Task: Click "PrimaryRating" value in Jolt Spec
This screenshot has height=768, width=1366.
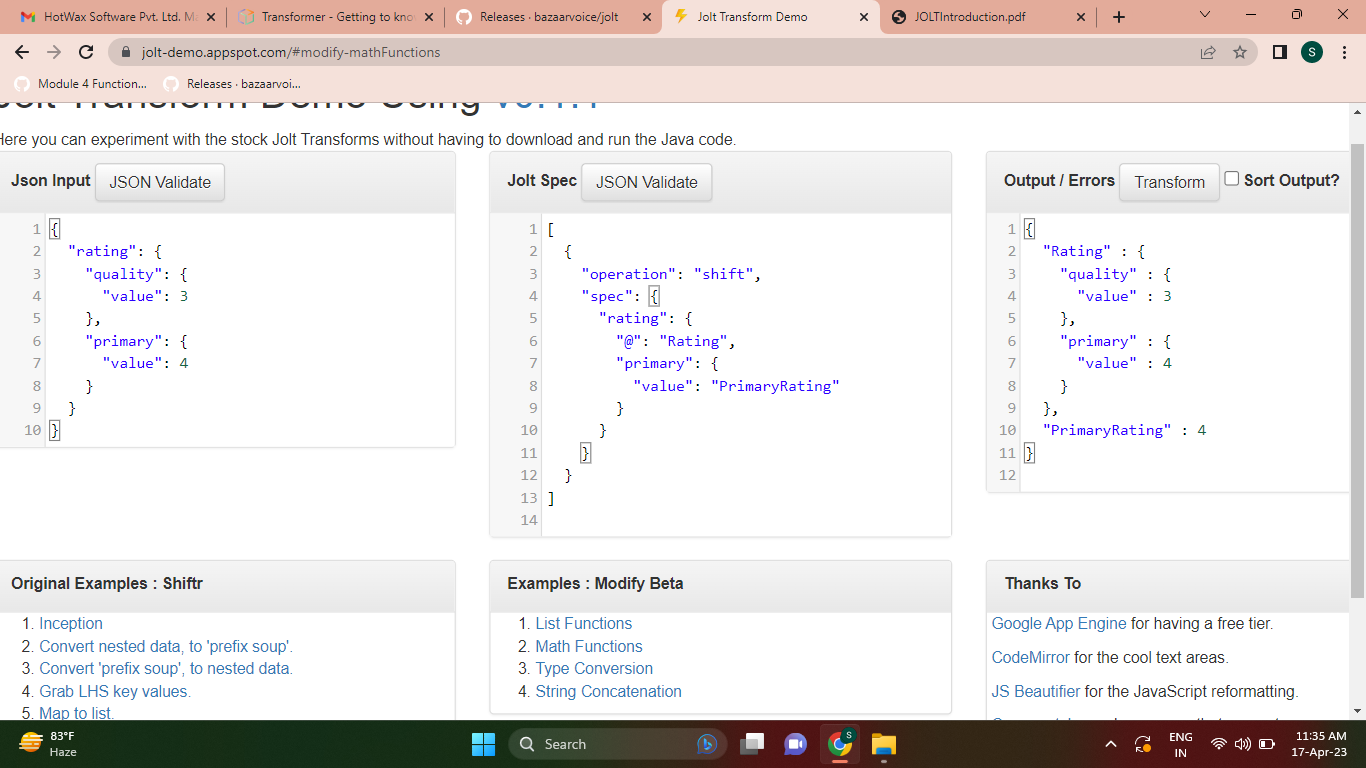Action: click(x=775, y=386)
